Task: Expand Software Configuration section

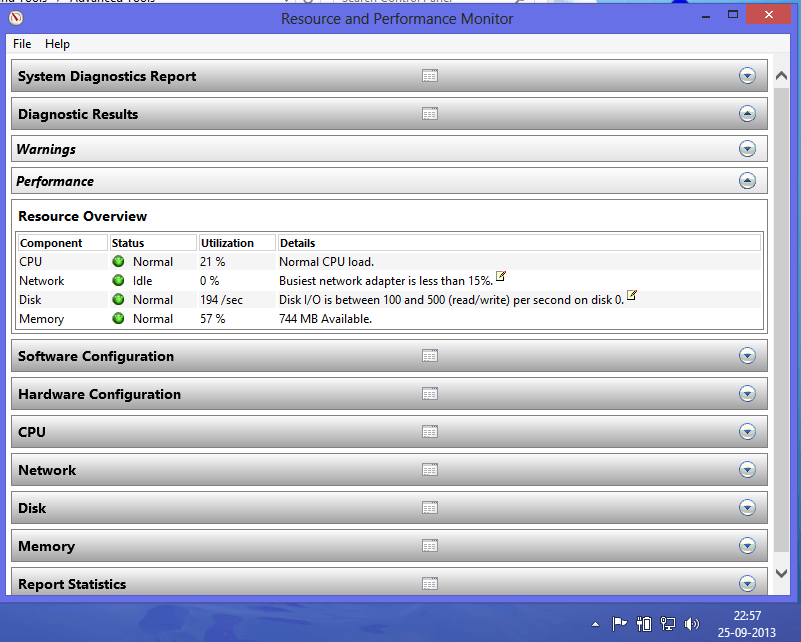Action: click(x=747, y=355)
